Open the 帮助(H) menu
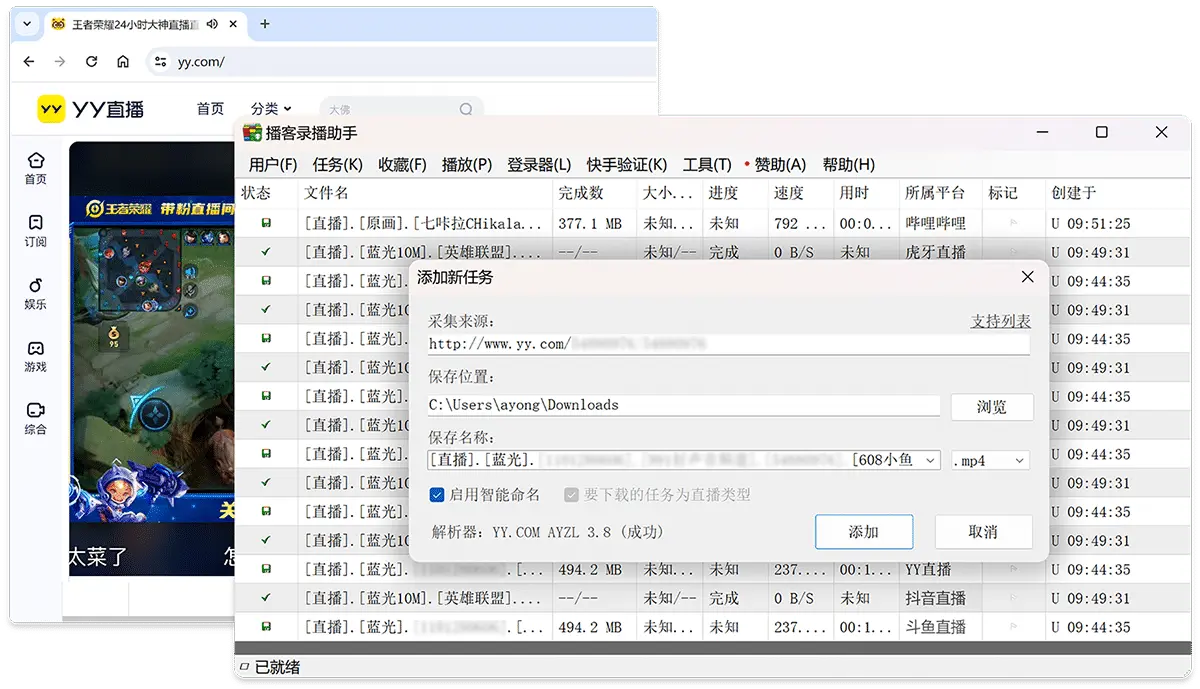Screen dimensions: 1200x689 pos(848,165)
